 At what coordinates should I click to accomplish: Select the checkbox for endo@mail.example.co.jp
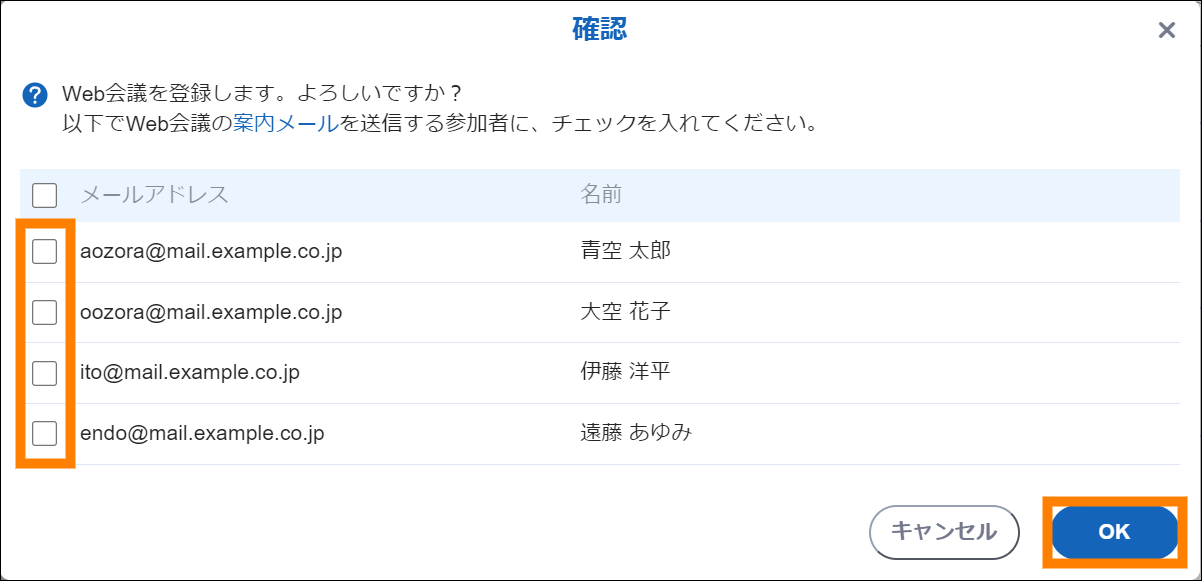[x=45, y=433]
